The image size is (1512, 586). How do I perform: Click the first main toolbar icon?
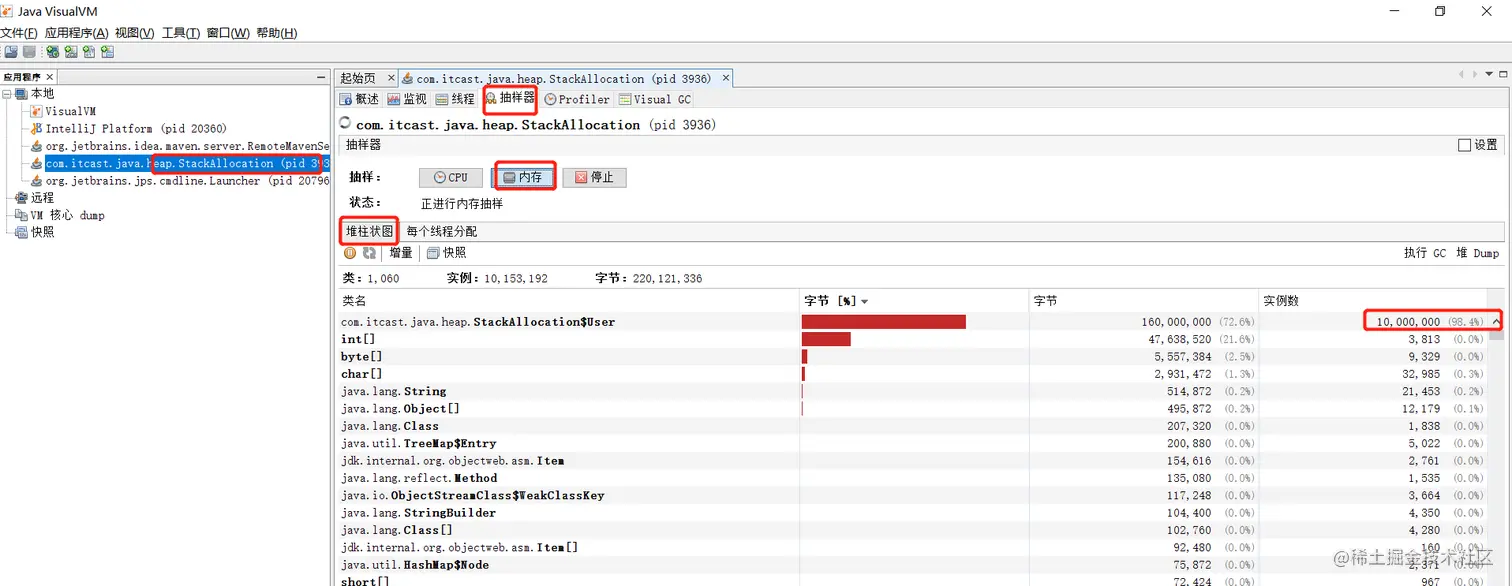[x=10, y=52]
